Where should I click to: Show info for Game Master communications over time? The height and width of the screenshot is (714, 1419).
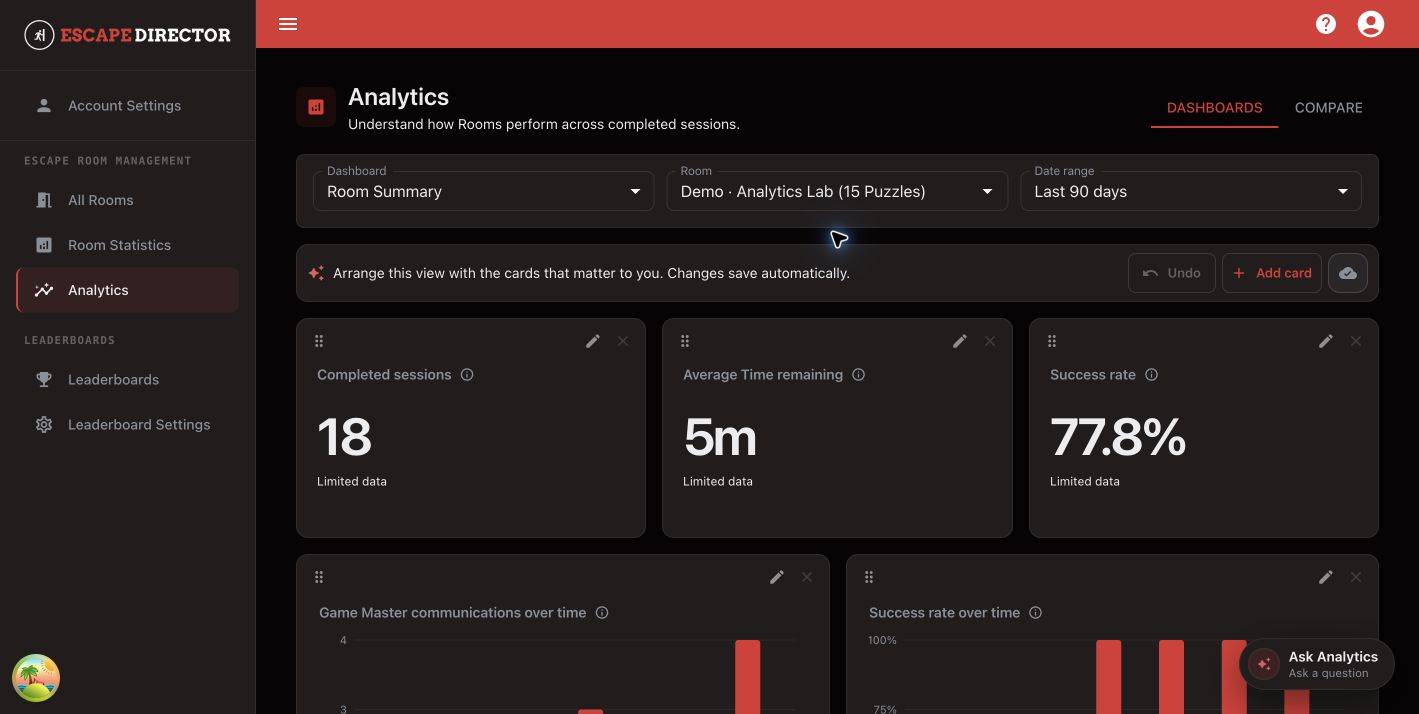click(x=602, y=613)
